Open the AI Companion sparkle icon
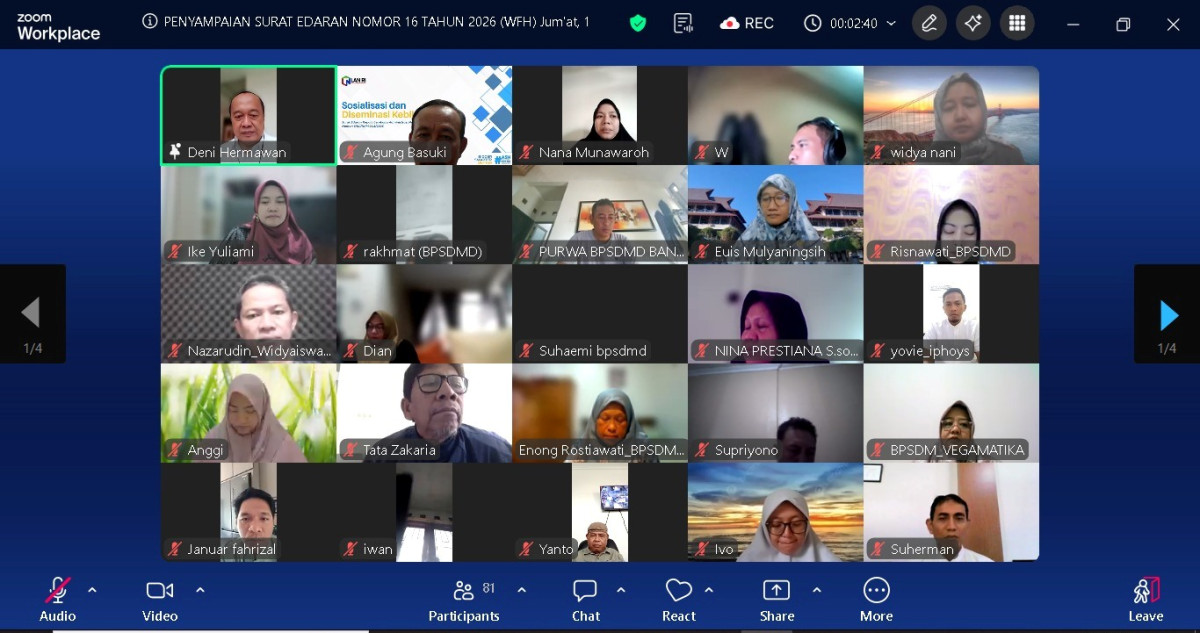The height and width of the screenshot is (633, 1200). tap(973, 23)
